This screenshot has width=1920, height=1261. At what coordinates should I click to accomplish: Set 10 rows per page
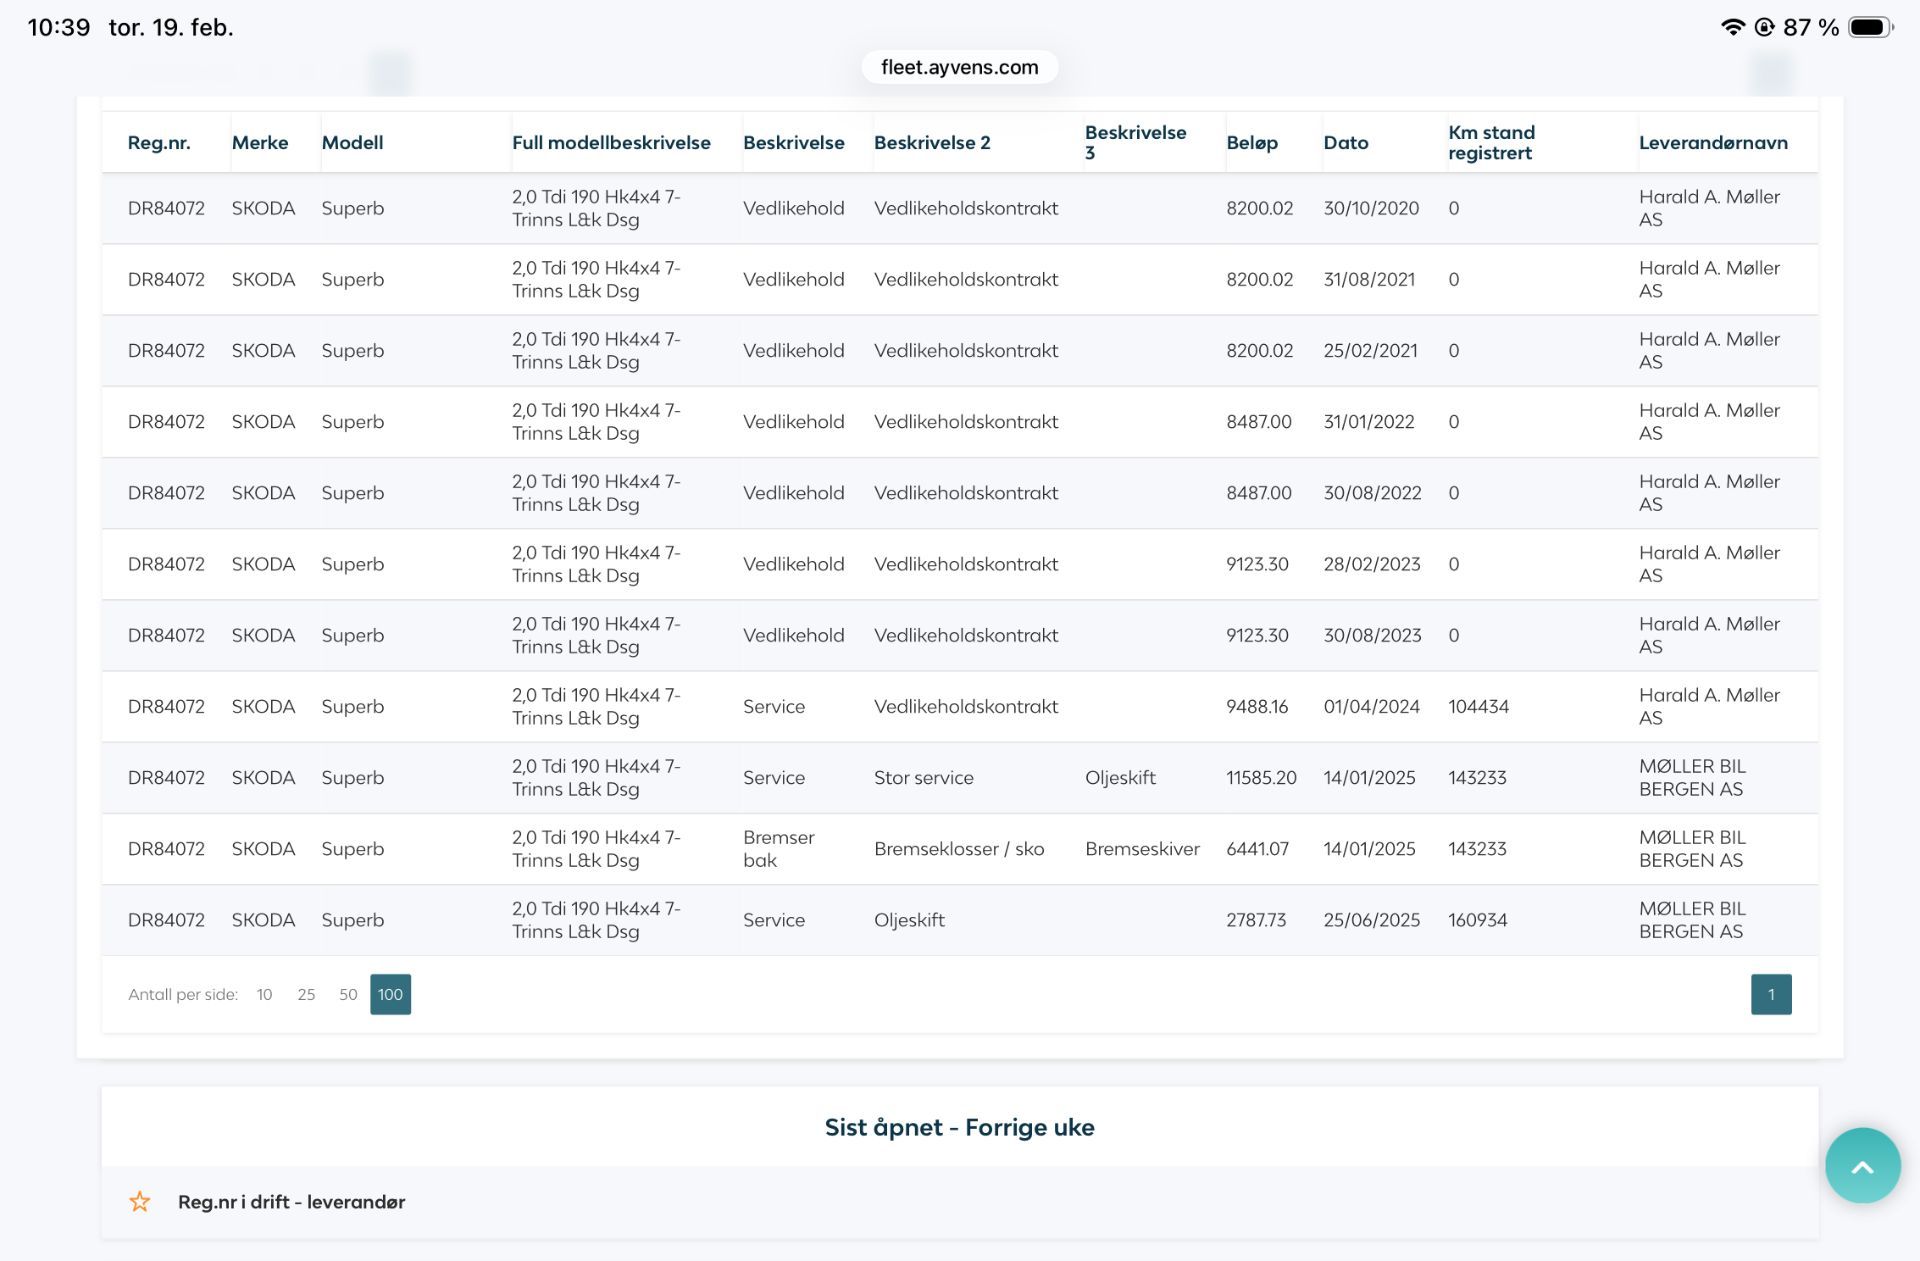click(x=264, y=994)
